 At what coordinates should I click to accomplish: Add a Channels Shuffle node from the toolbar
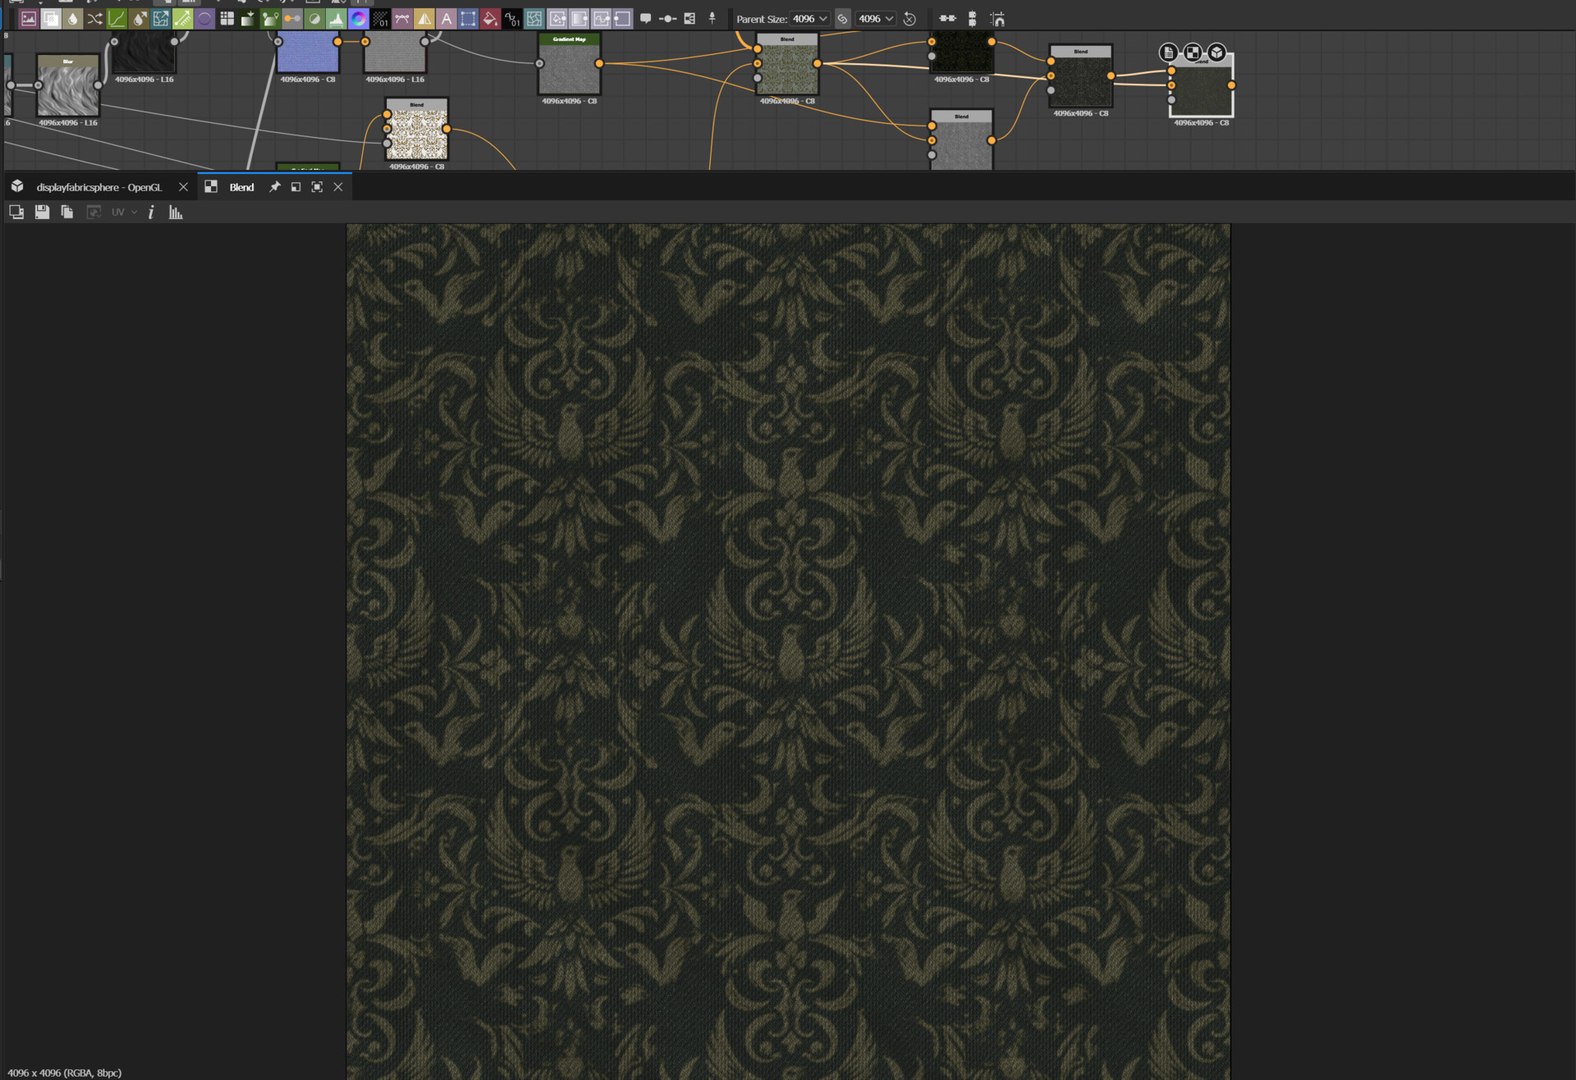coord(94,19)
